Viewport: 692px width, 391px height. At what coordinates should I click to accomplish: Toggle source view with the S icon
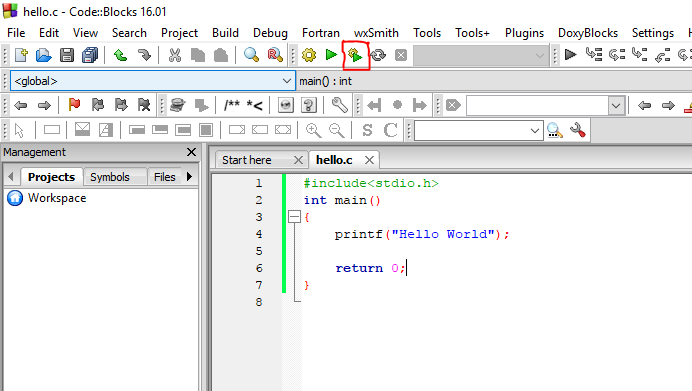pyautogui.click(x=367, y=130)
